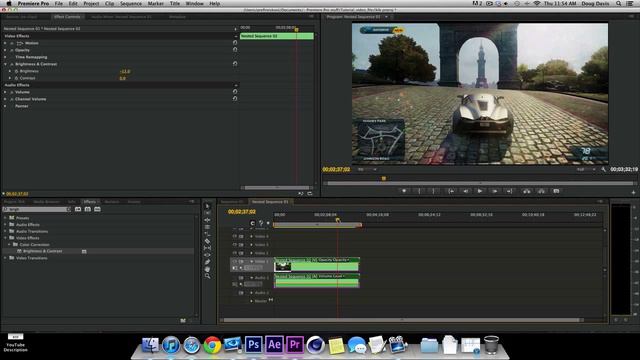Expand the Motion effect properties
Image resolution: width=640 pixels, height=360 pixels.
[x=5, y=43]
